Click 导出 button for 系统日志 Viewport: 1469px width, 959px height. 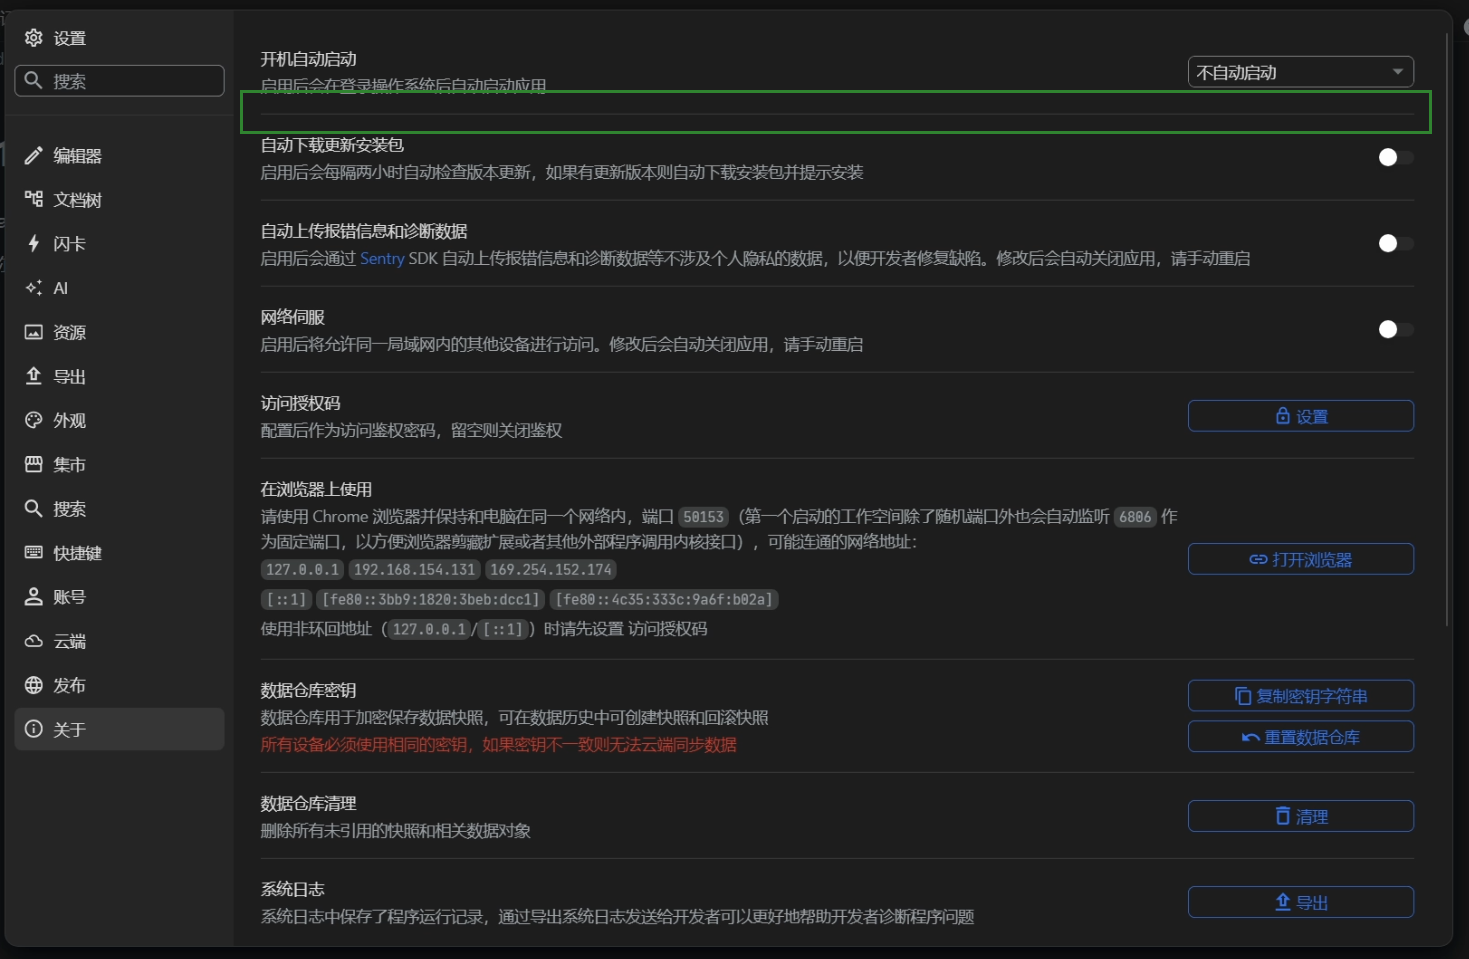pos(1301,902)
